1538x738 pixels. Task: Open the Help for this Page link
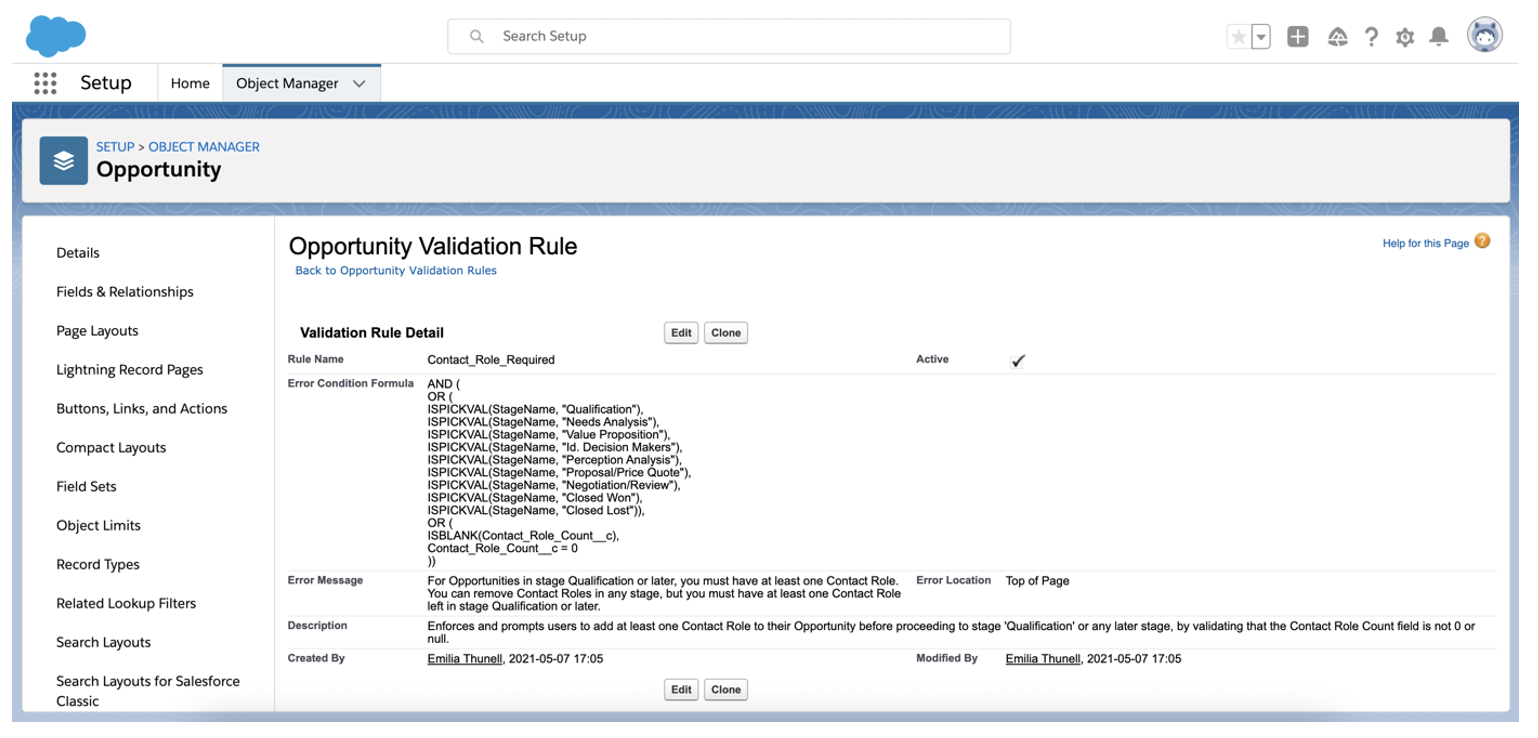(x=1425, y=243)
